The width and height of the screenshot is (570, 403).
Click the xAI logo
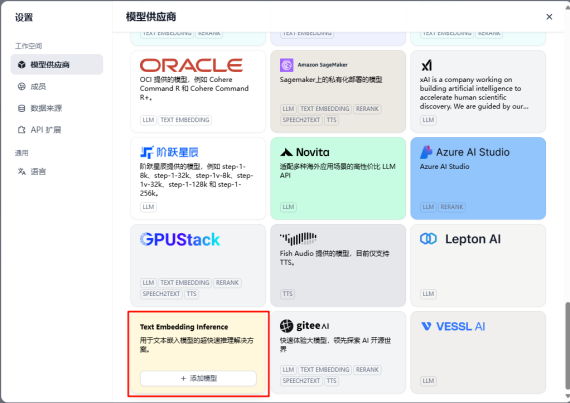(x=426, y=65)
